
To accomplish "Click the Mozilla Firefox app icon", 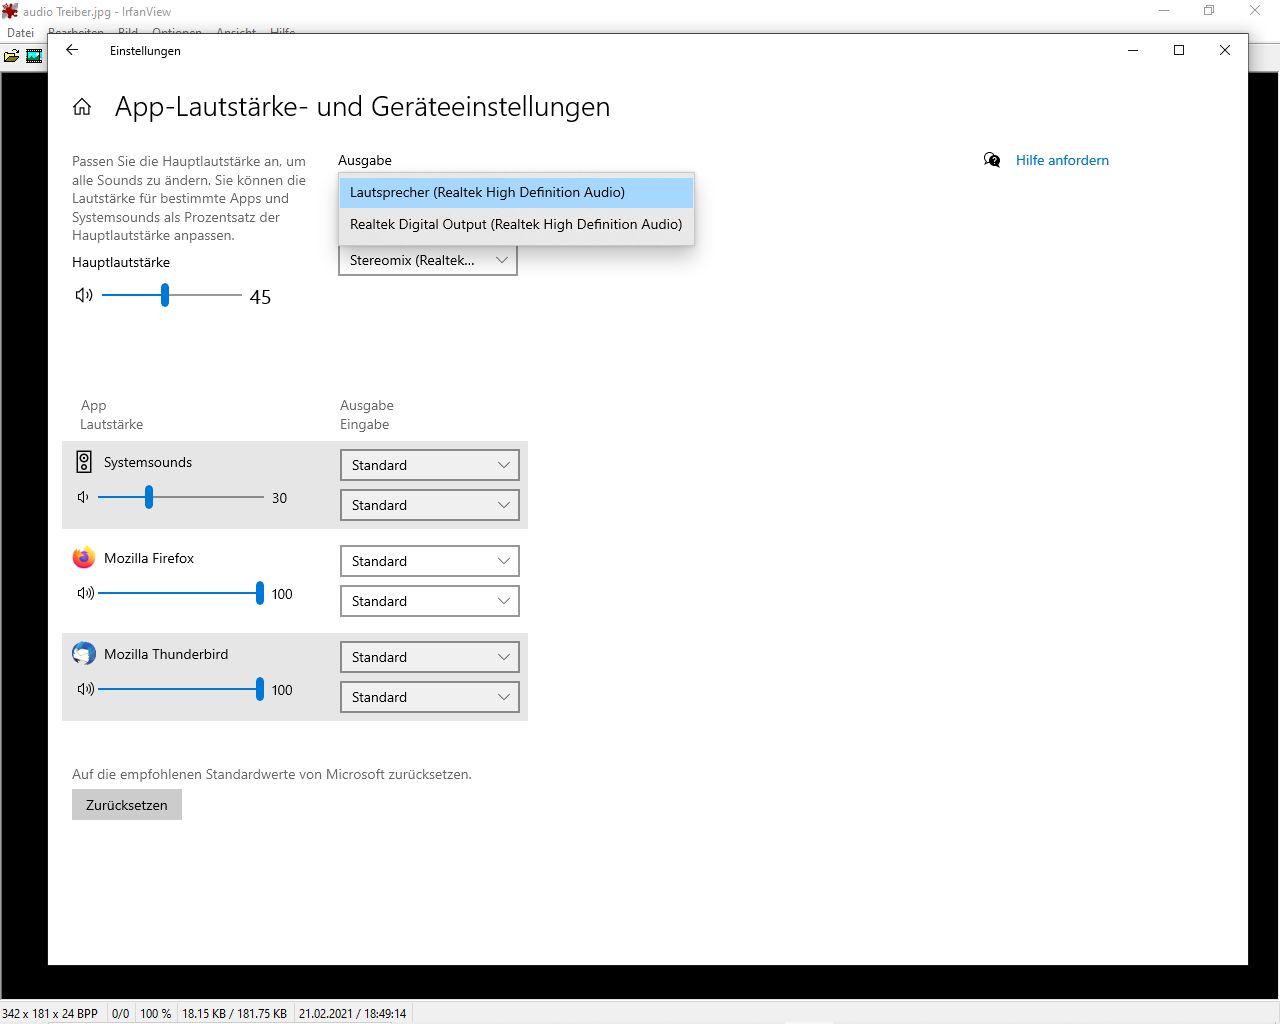I will click(x=84, y=558).
